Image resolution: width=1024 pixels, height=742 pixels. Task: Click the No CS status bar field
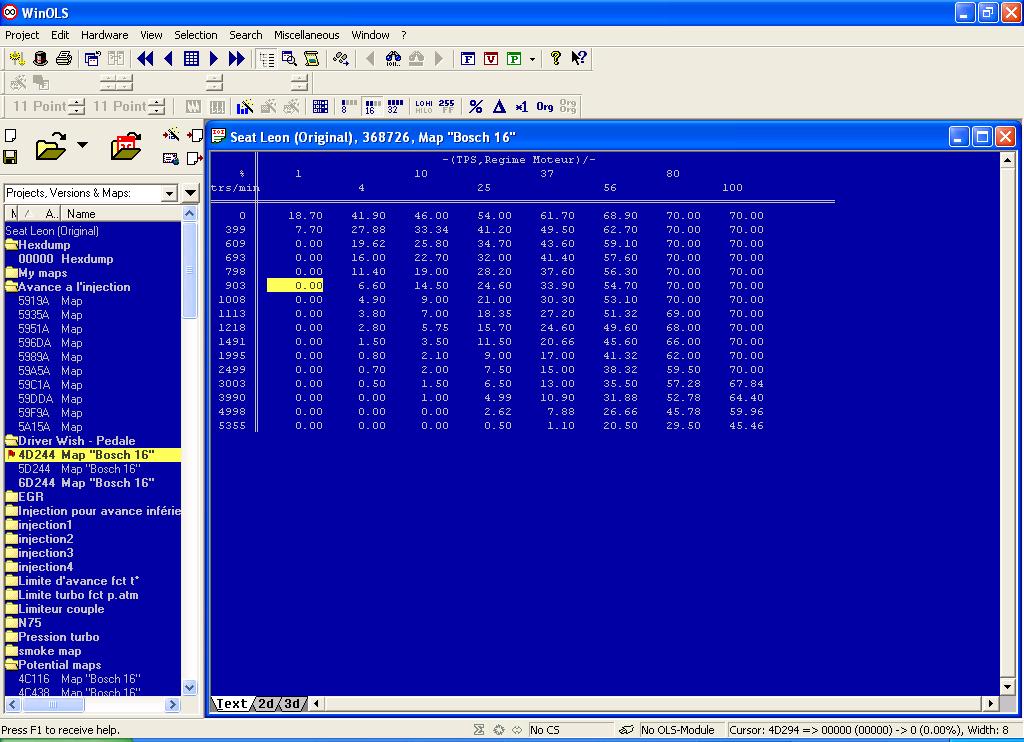(569, 730)
